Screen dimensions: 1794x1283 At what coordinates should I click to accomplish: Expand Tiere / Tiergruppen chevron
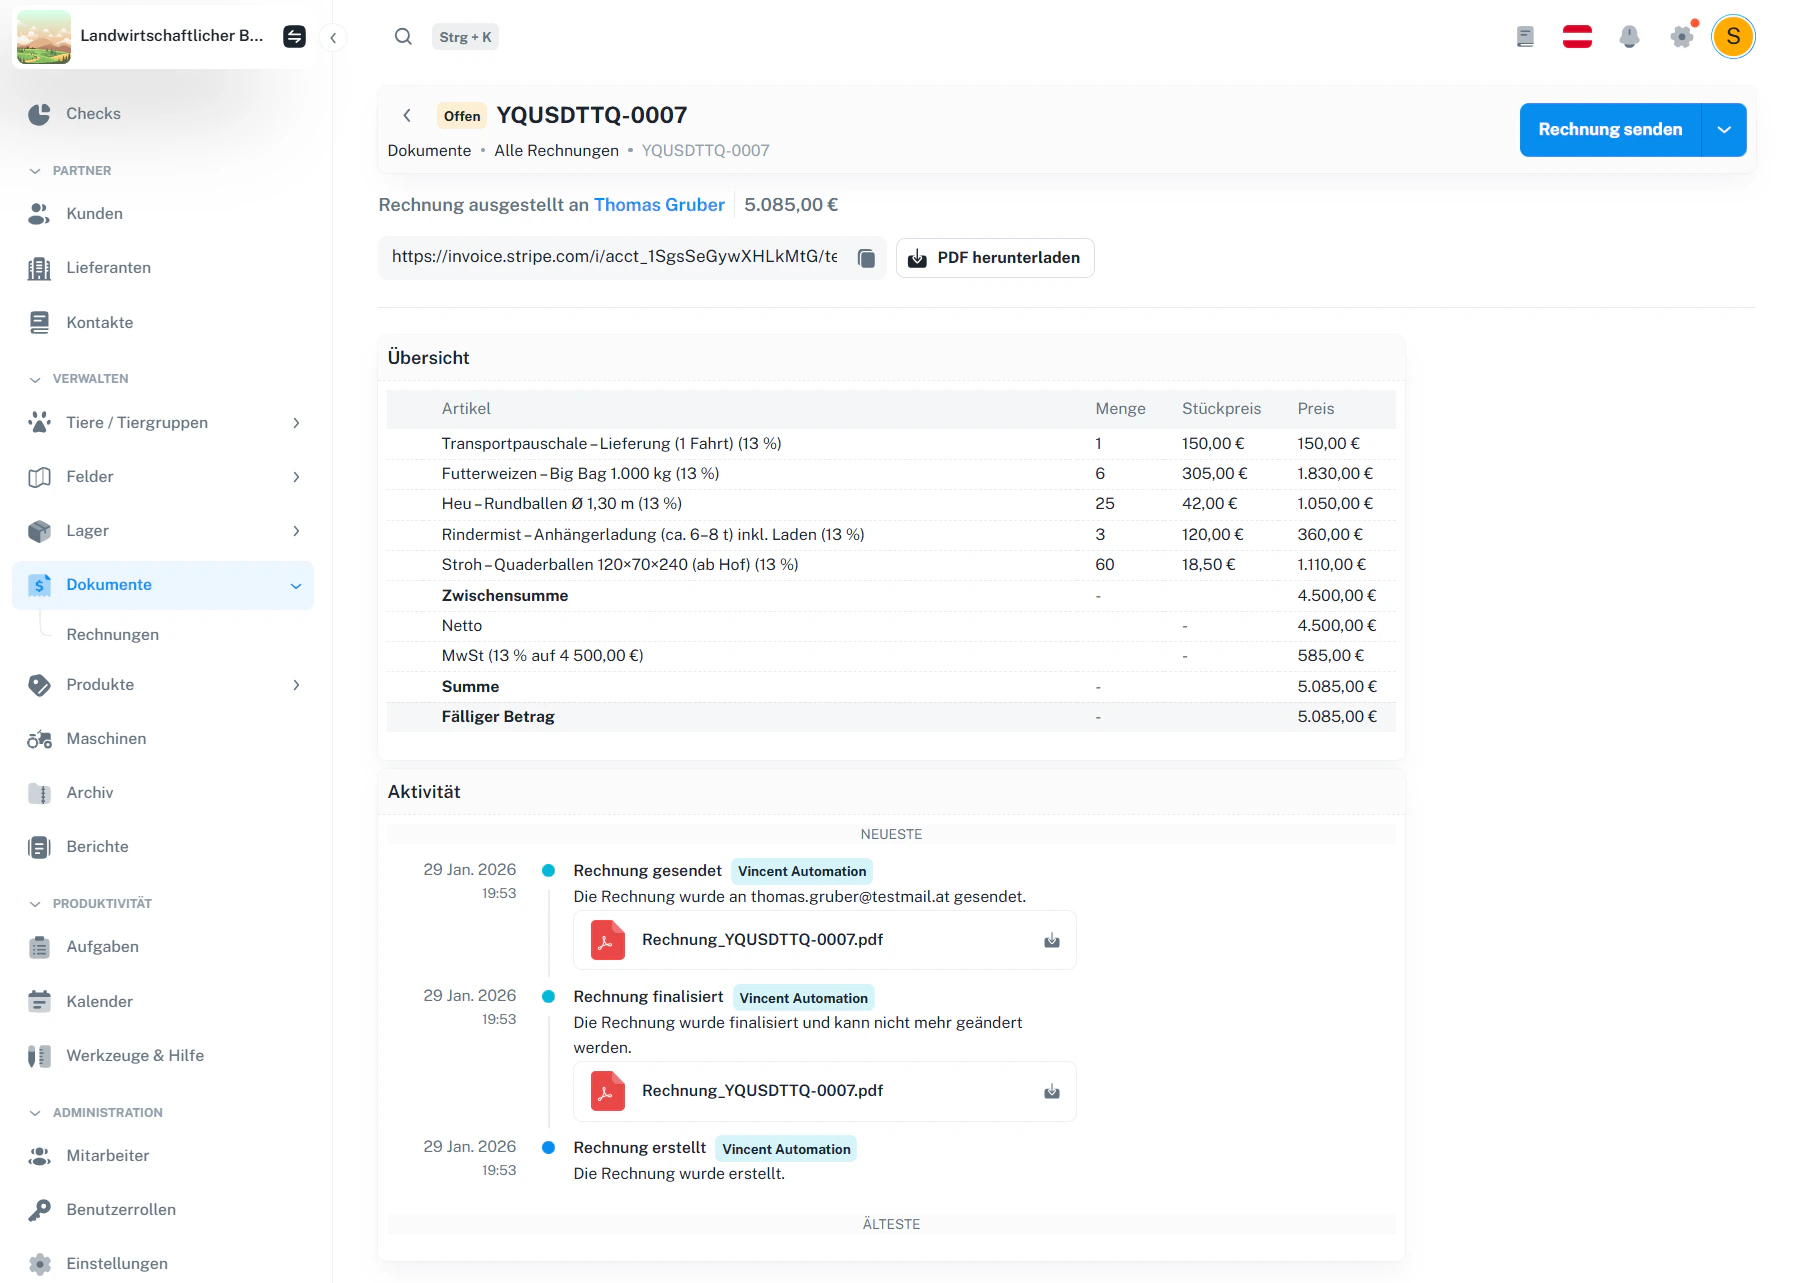tap(296, 423)
